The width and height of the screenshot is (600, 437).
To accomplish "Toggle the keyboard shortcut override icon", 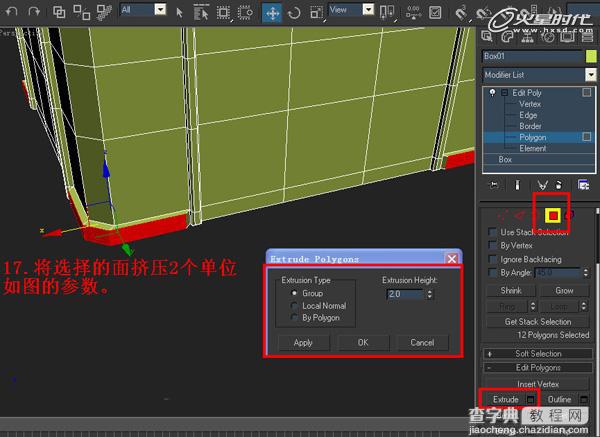I will tap(435, 13).
